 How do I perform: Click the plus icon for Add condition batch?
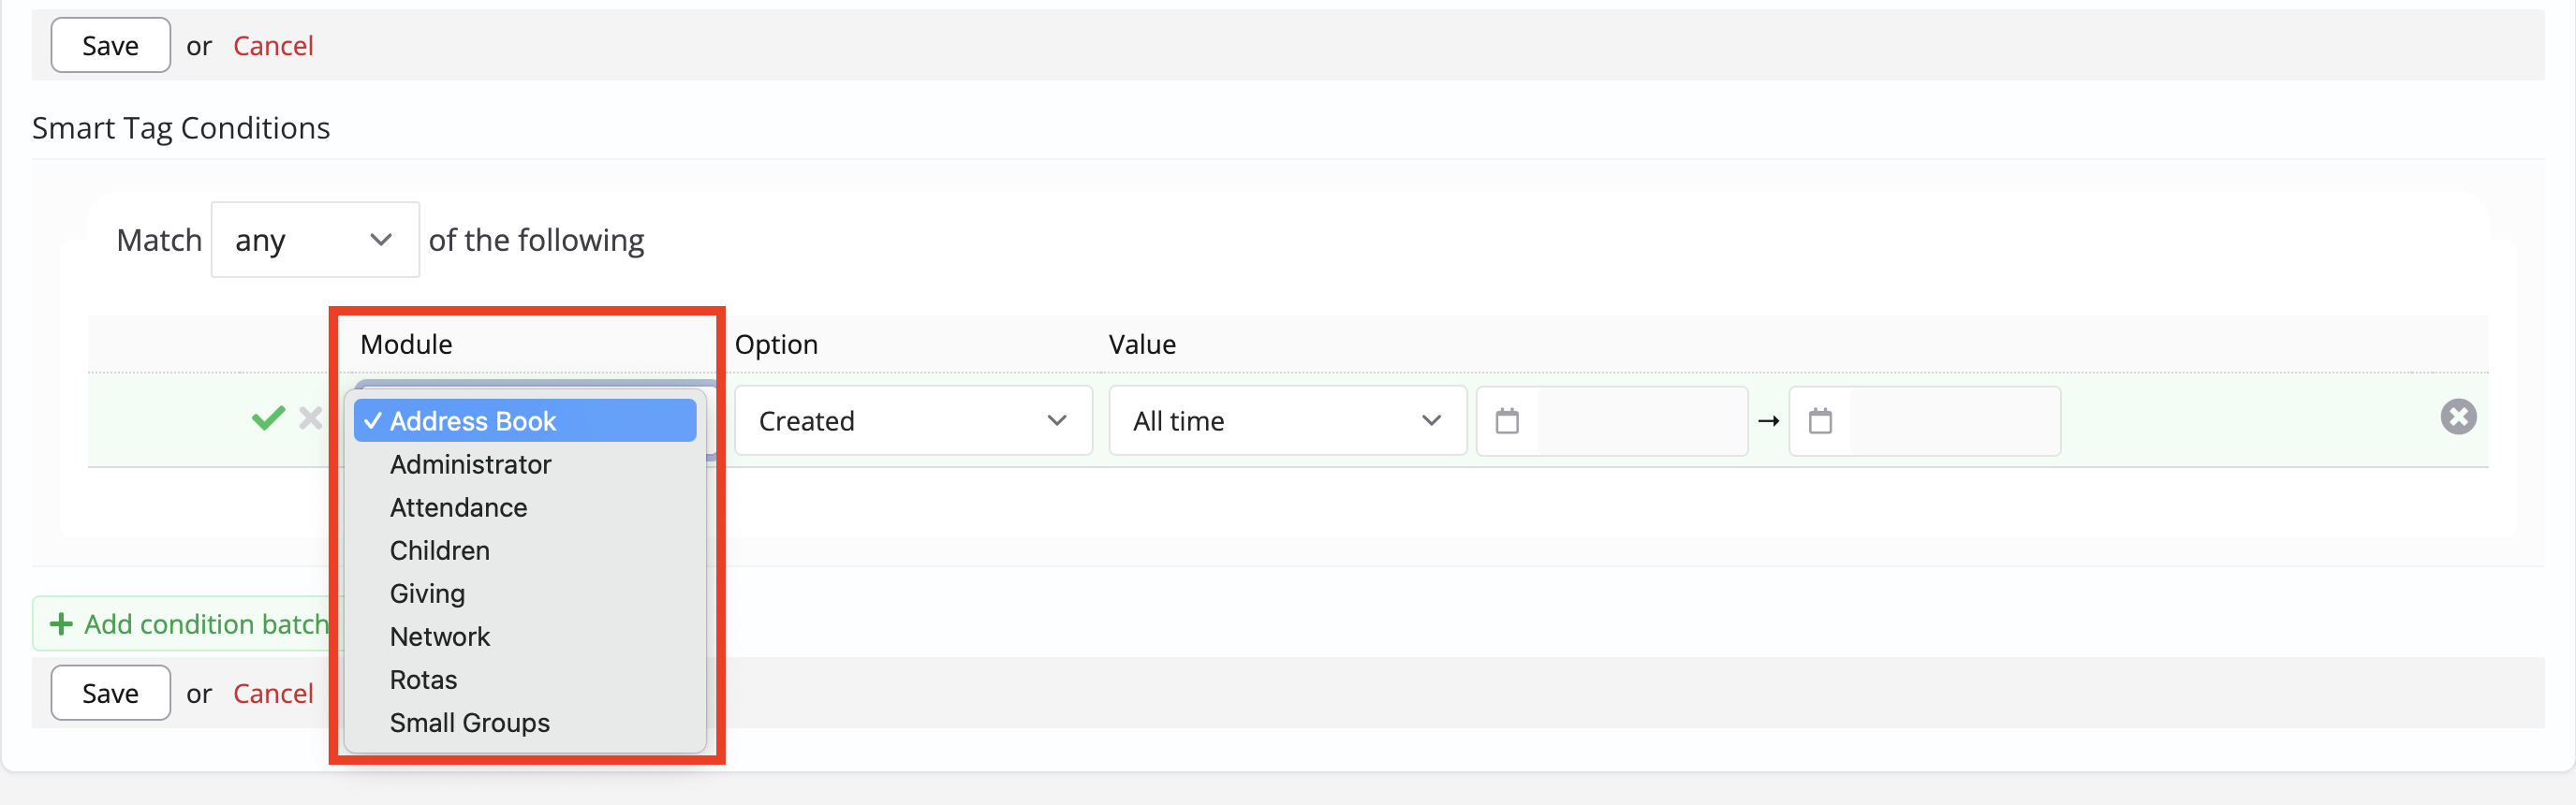(x=61, y=624)
